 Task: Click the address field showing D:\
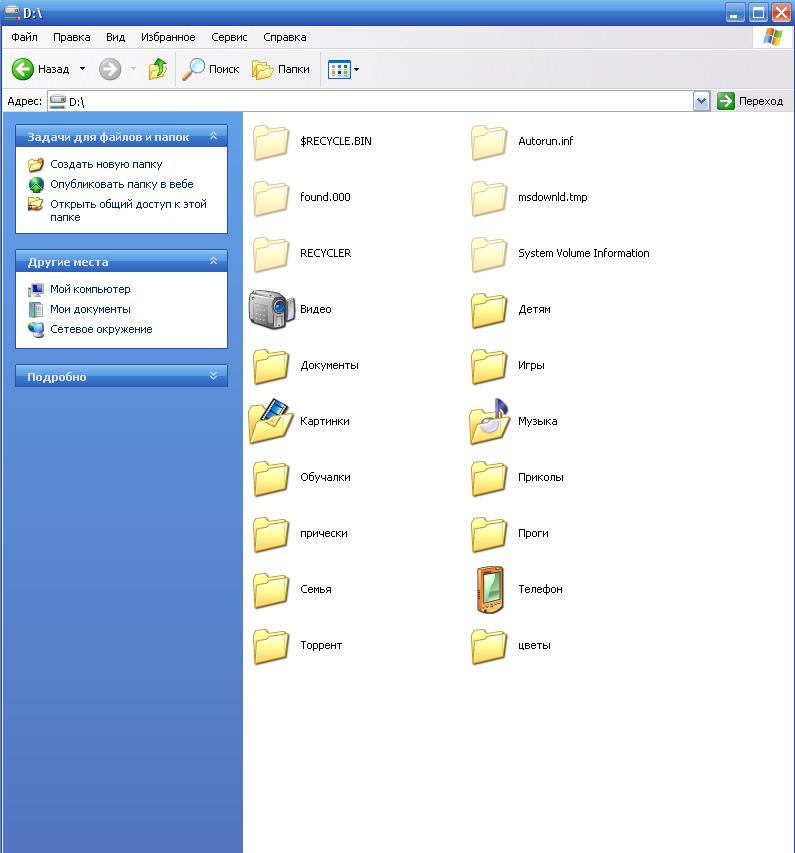[x=370, y=101]
